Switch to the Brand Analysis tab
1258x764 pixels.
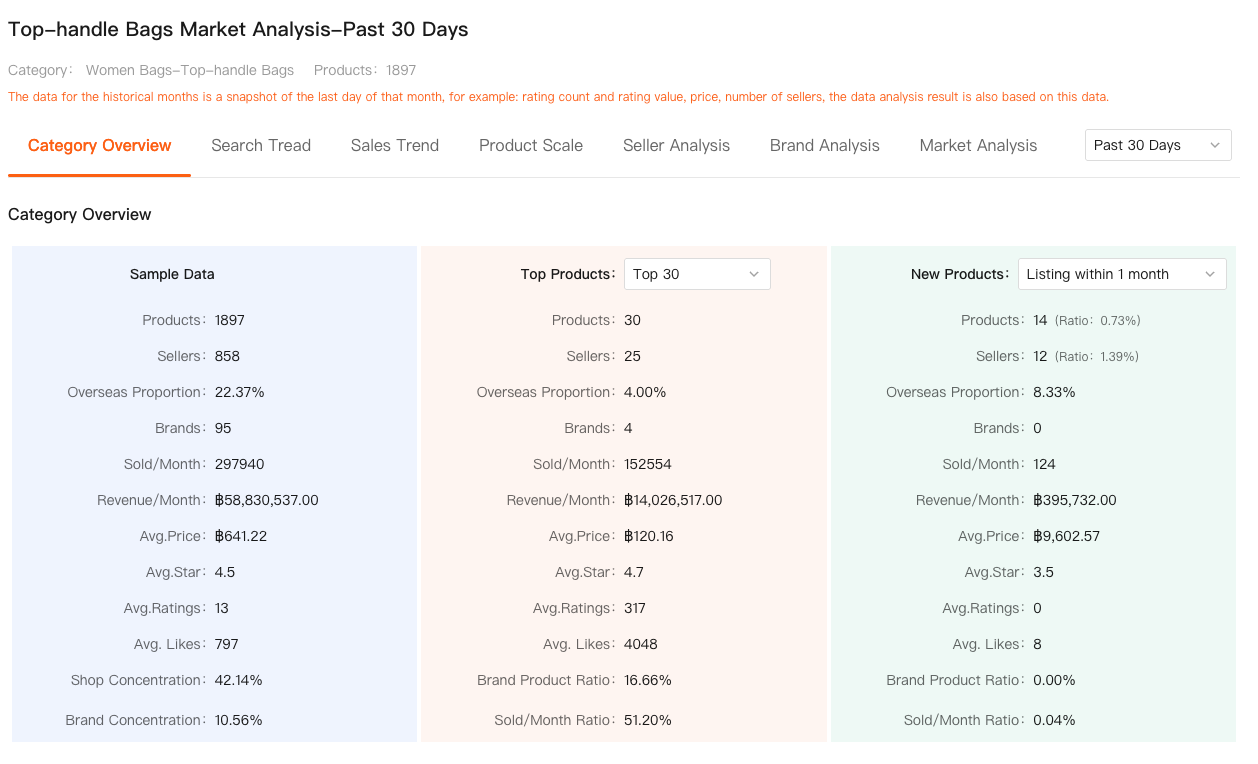(824, 146)
